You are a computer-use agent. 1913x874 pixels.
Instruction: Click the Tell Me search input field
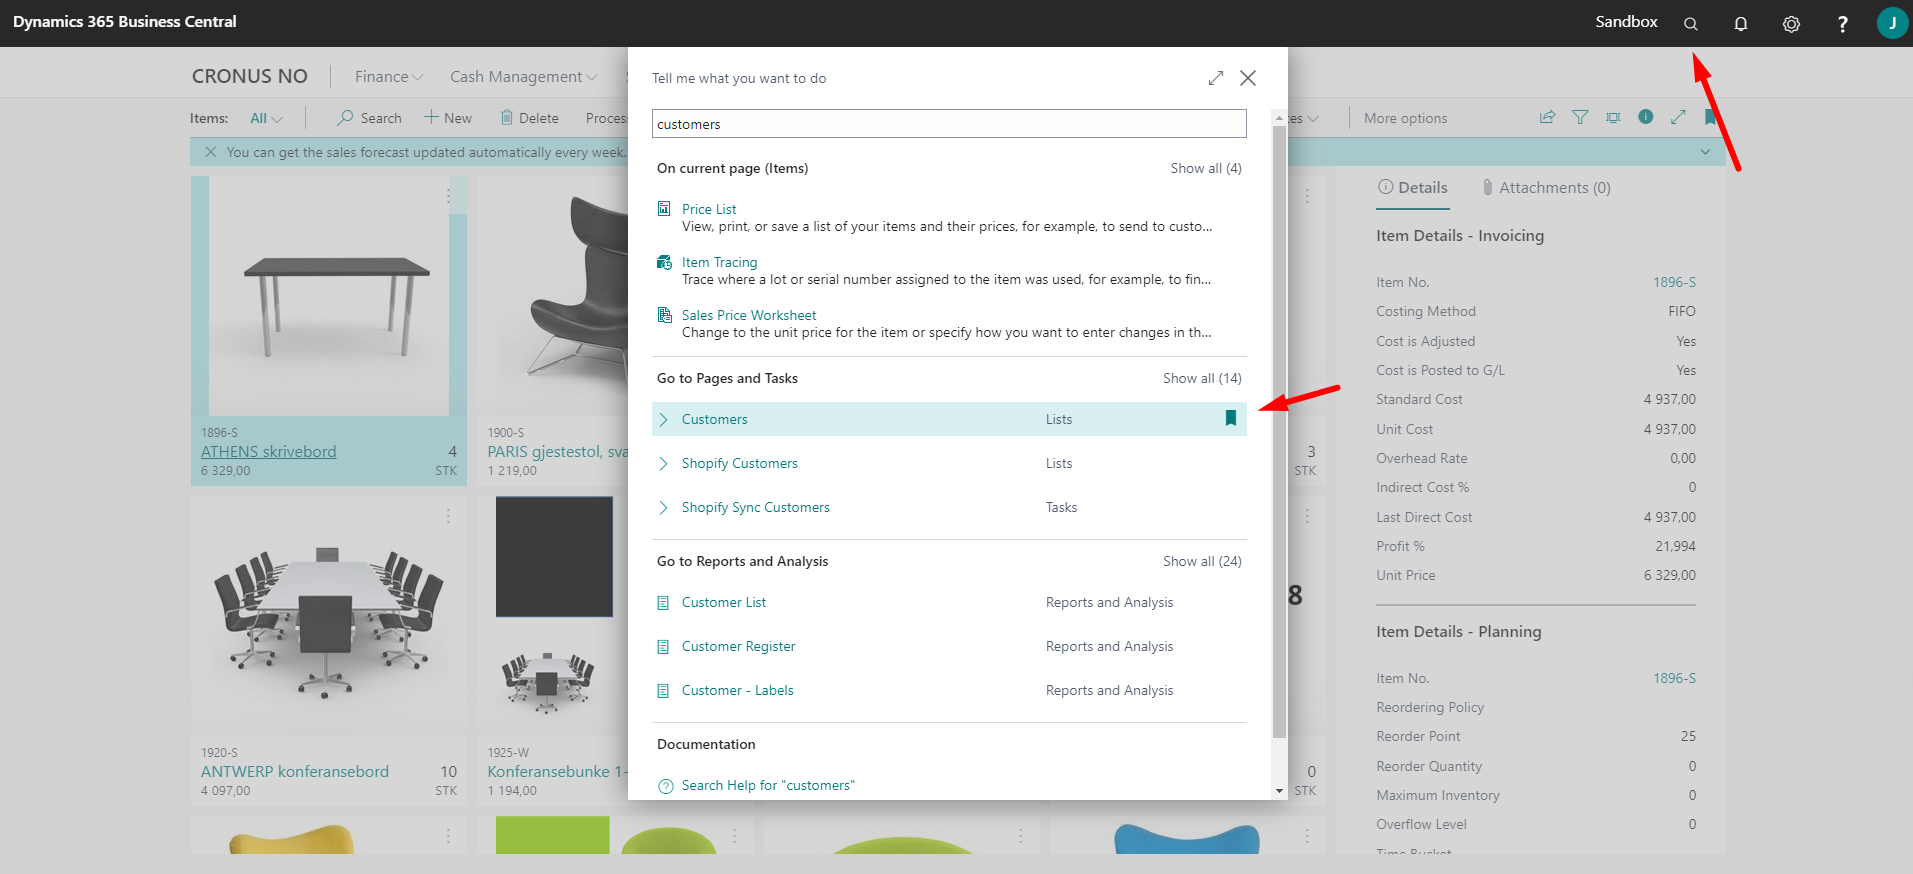(x=948, y=124)
